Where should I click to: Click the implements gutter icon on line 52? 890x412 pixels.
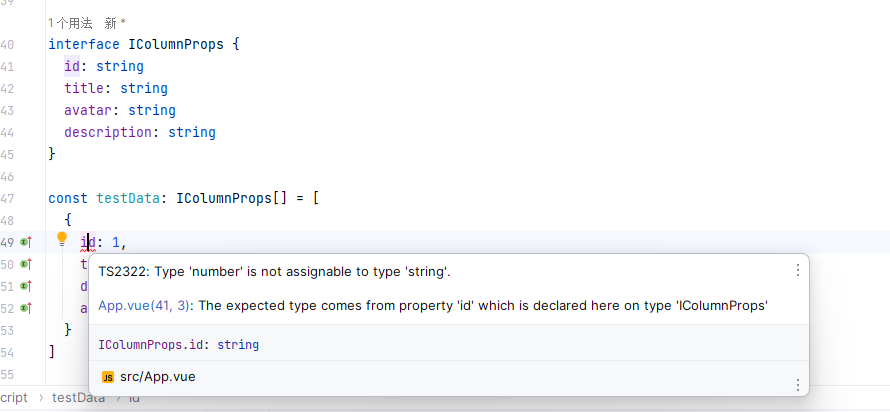(26, 308)
